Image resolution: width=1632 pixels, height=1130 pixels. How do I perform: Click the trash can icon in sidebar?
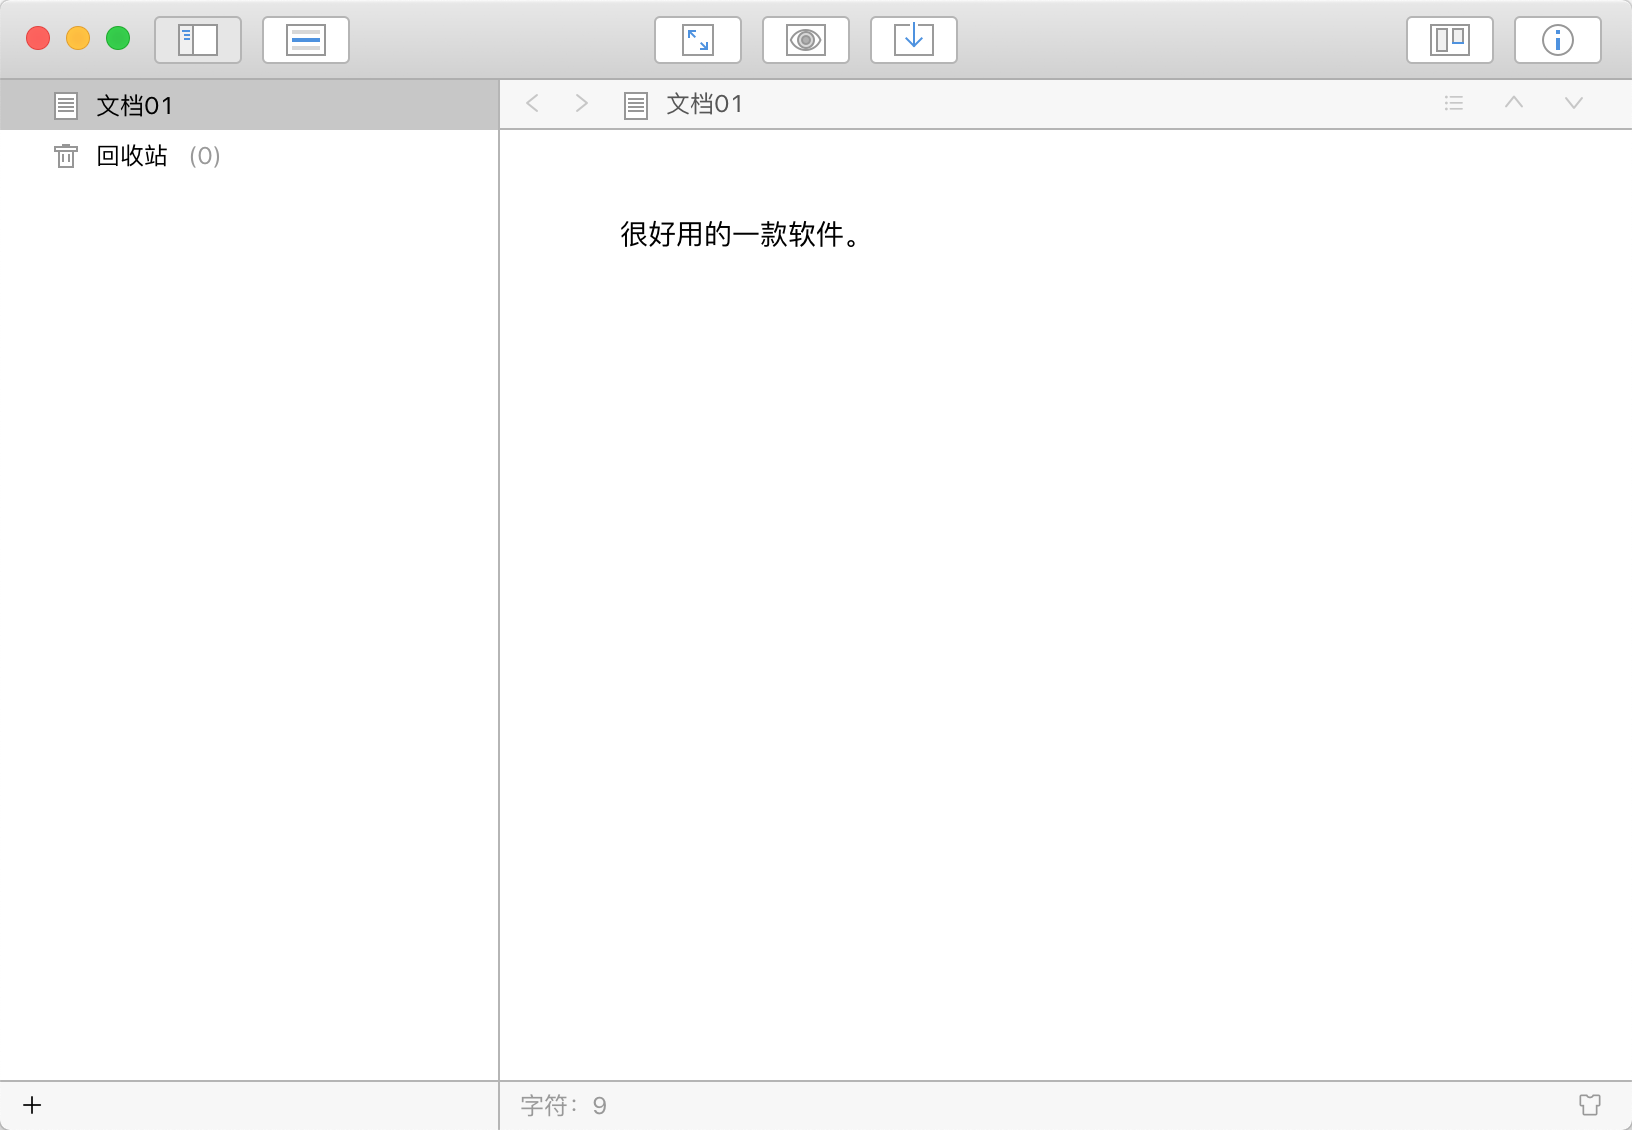[x=66, y=156]
